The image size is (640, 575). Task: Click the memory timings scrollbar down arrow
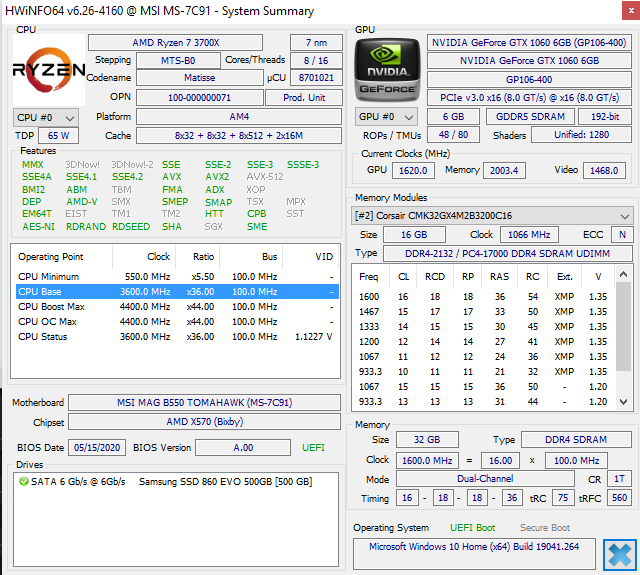click(x=623, y=402)
